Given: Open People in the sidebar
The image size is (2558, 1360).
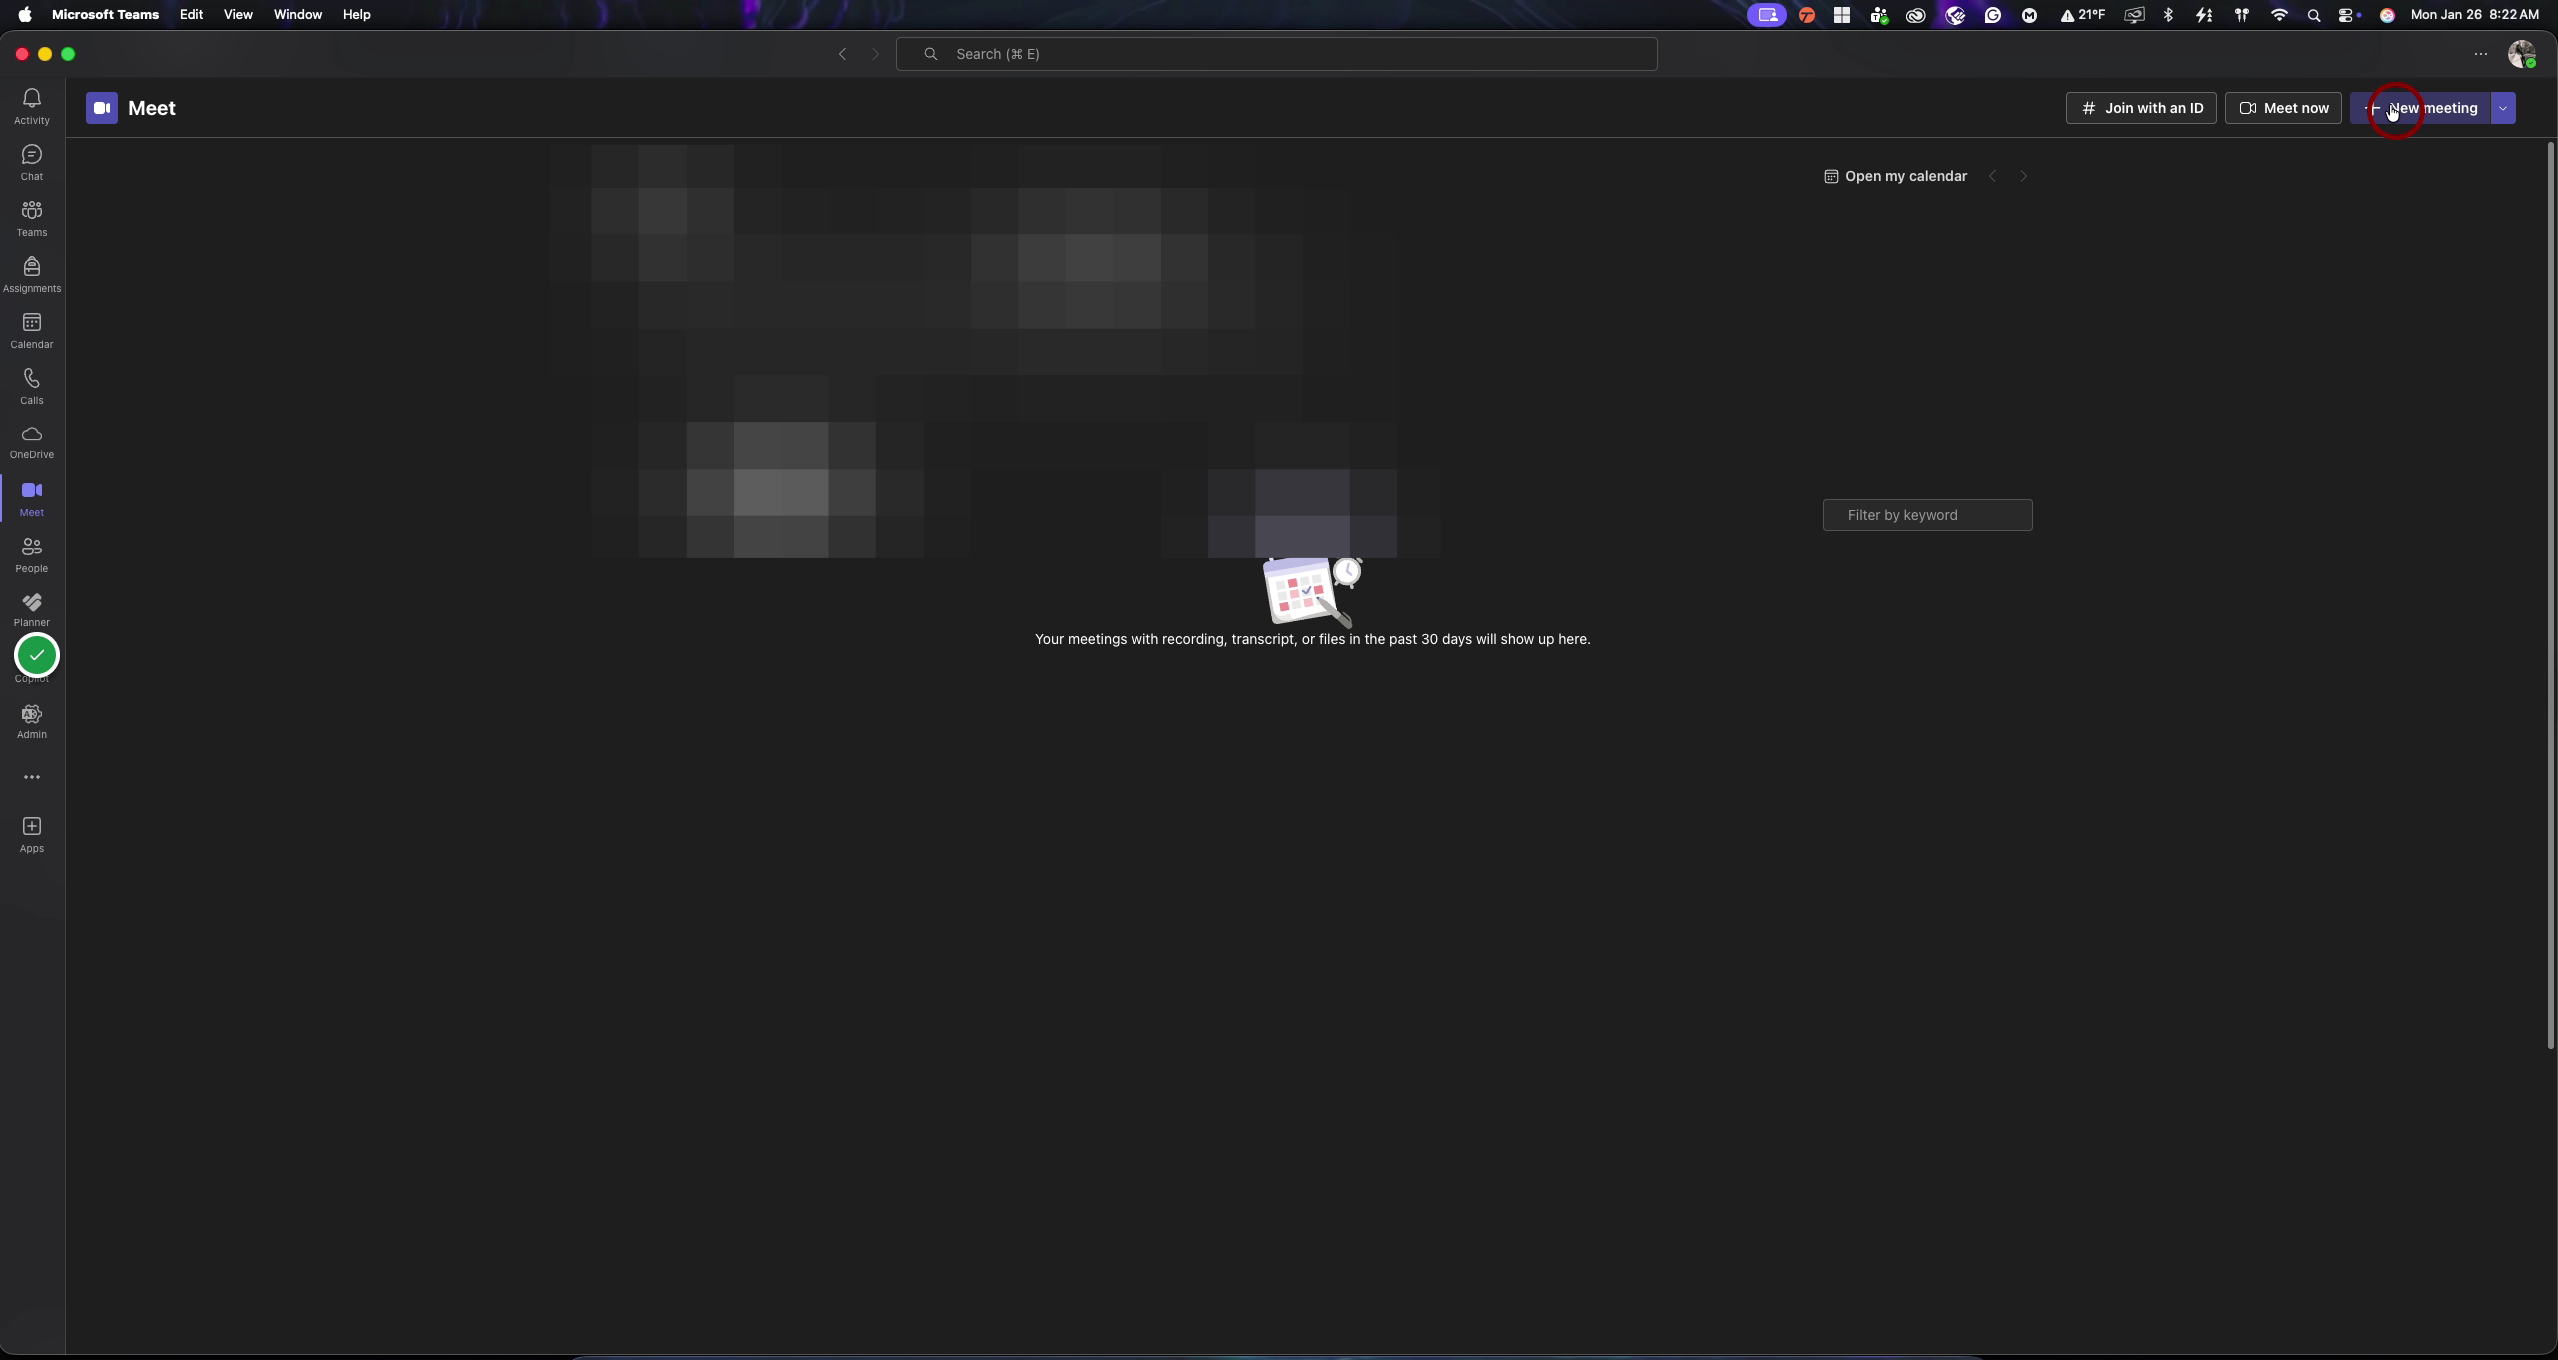Looking at the screenshot, I should click(x=32, y=554).
